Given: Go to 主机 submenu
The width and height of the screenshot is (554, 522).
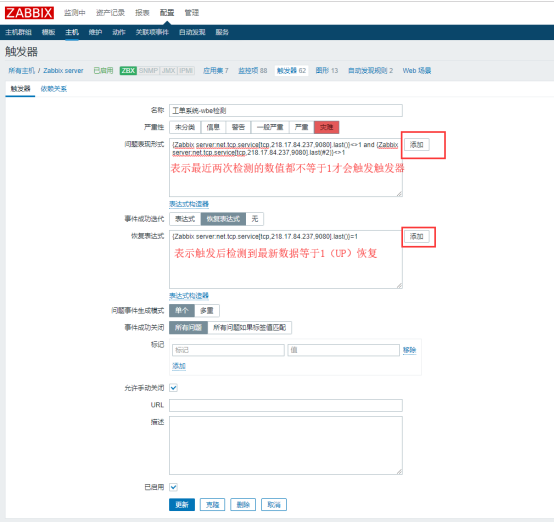Looking at the screenshot, I should [x=72, y=32].
